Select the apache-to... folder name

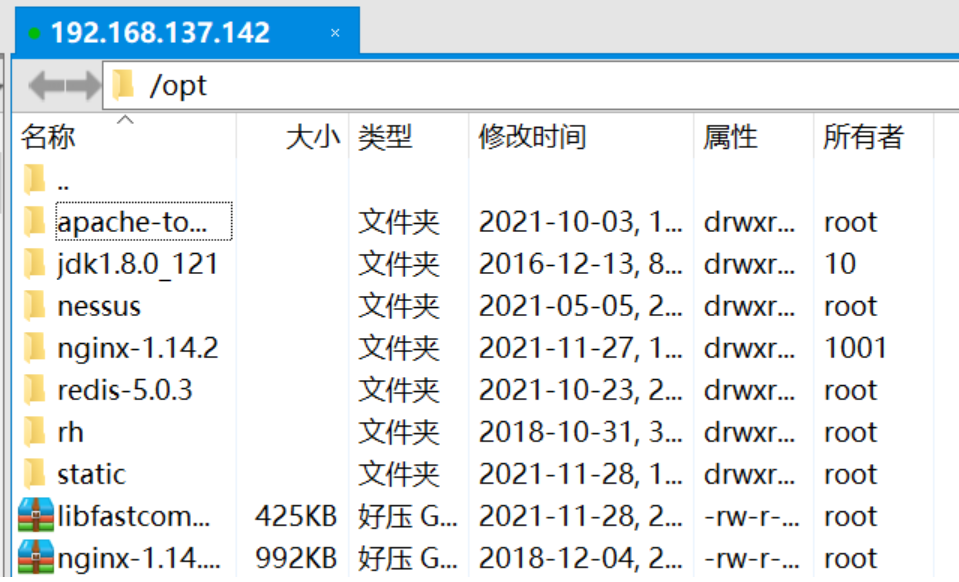(132, 222)
